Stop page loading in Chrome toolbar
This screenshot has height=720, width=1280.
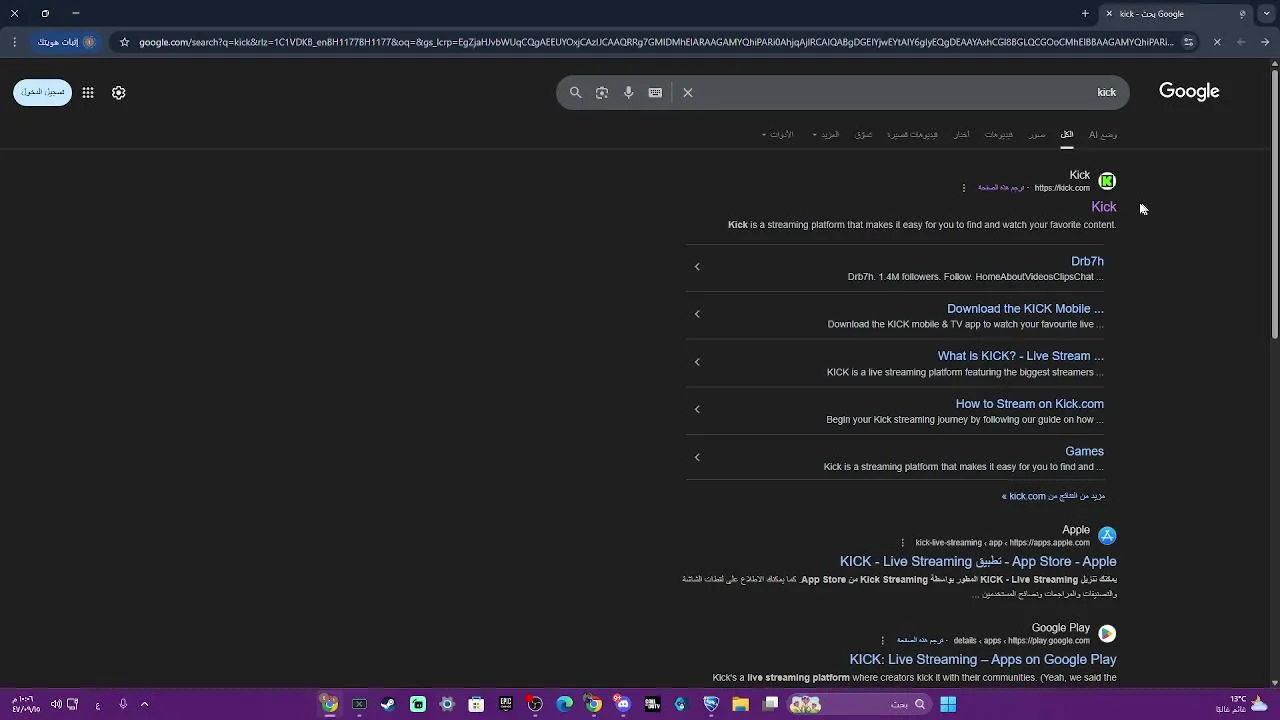[x=1217, y=42]
